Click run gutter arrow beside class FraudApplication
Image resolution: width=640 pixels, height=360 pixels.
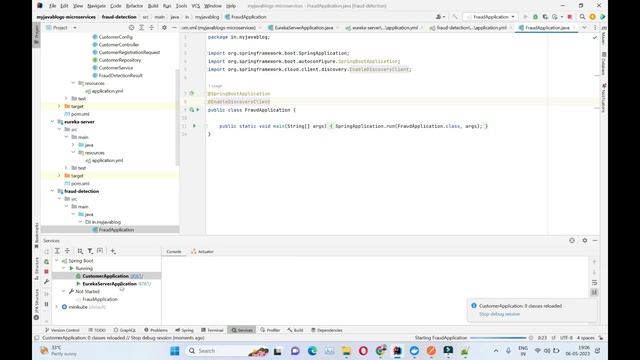[x=198, y=110]
